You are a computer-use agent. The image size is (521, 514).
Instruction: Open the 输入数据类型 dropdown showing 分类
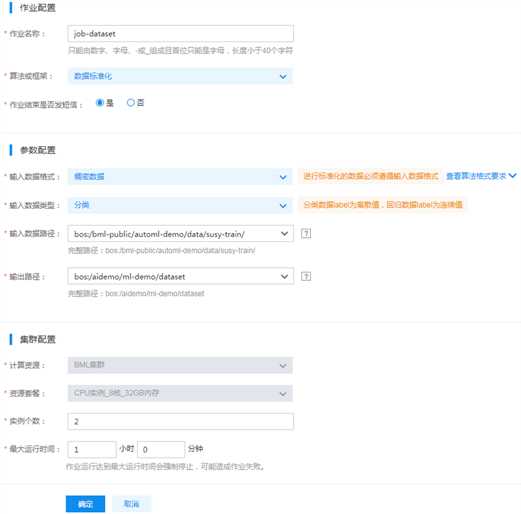[x=180, y=205]
